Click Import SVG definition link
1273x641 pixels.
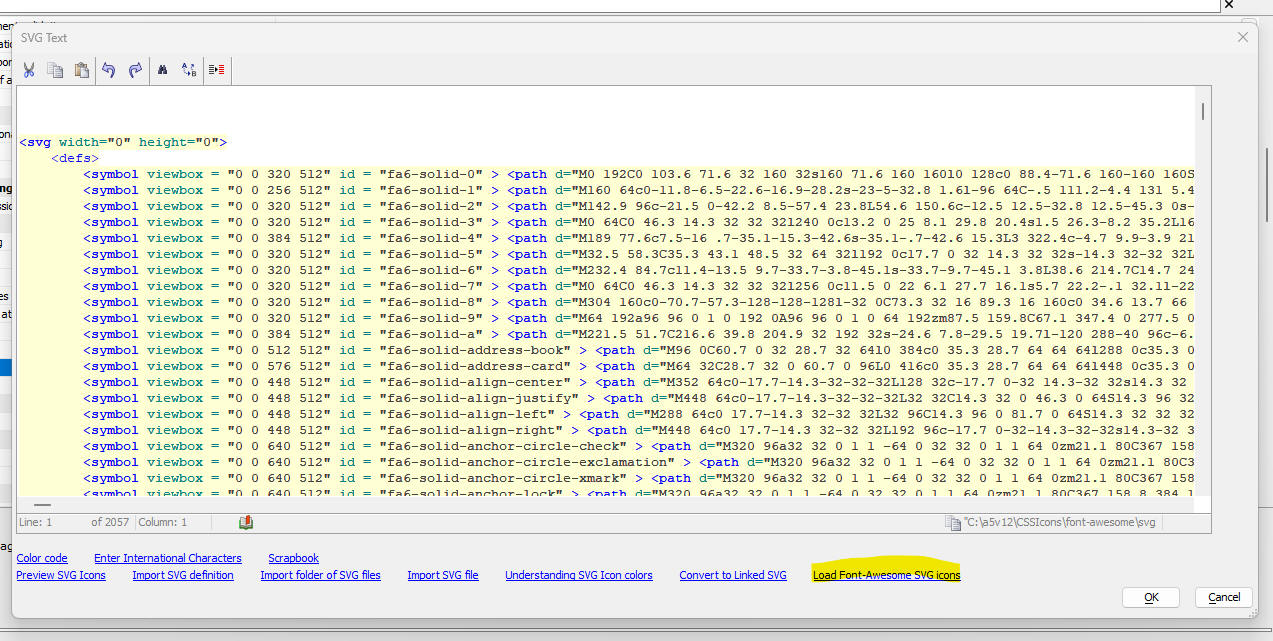point(183,575)
